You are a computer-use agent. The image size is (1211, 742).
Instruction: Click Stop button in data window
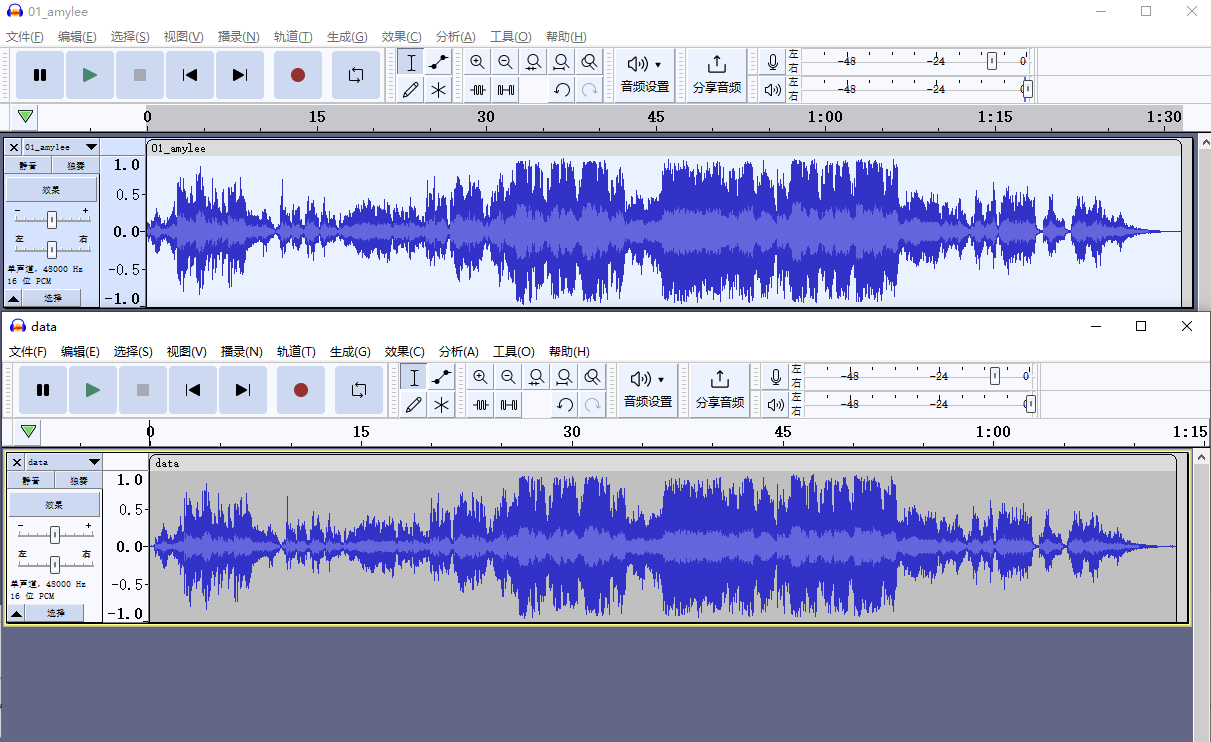[143, 390]
